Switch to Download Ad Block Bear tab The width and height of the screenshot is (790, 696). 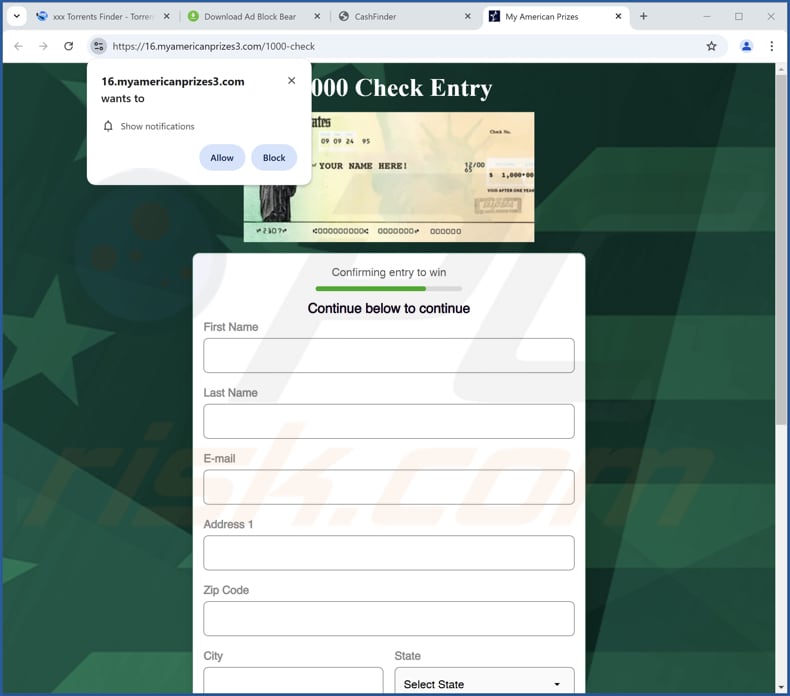click(249, 17)
